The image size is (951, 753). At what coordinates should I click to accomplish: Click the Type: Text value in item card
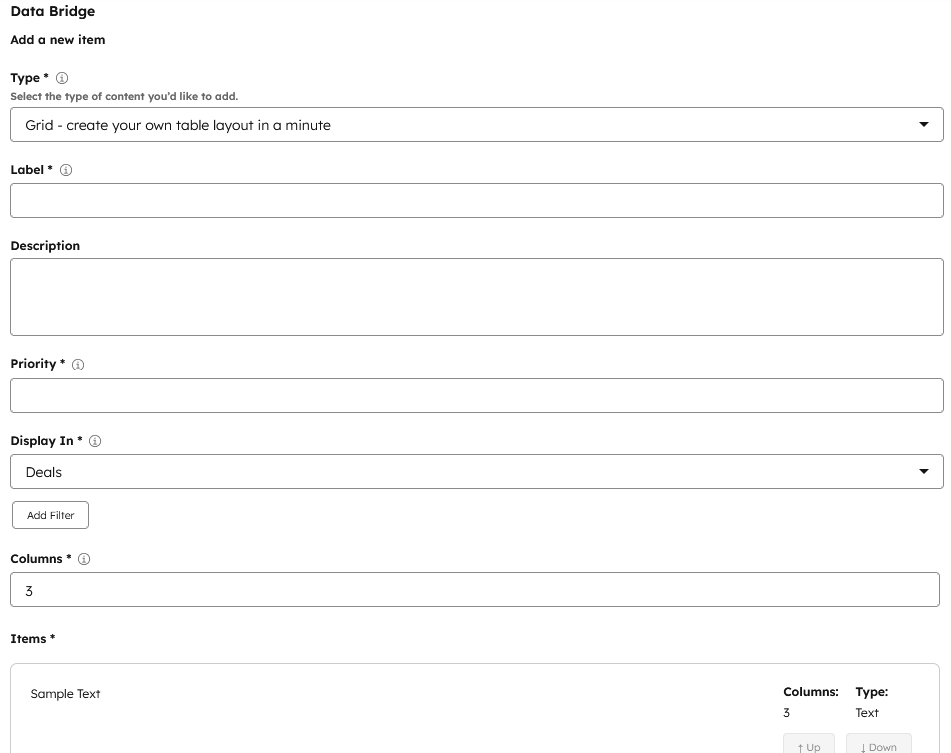pos(867,713)
